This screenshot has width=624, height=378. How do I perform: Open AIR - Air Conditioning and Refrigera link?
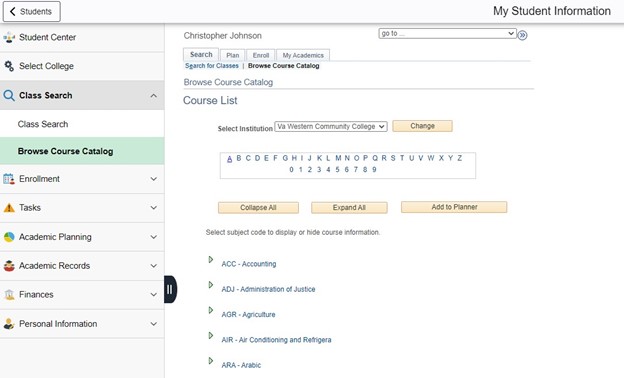276,340
